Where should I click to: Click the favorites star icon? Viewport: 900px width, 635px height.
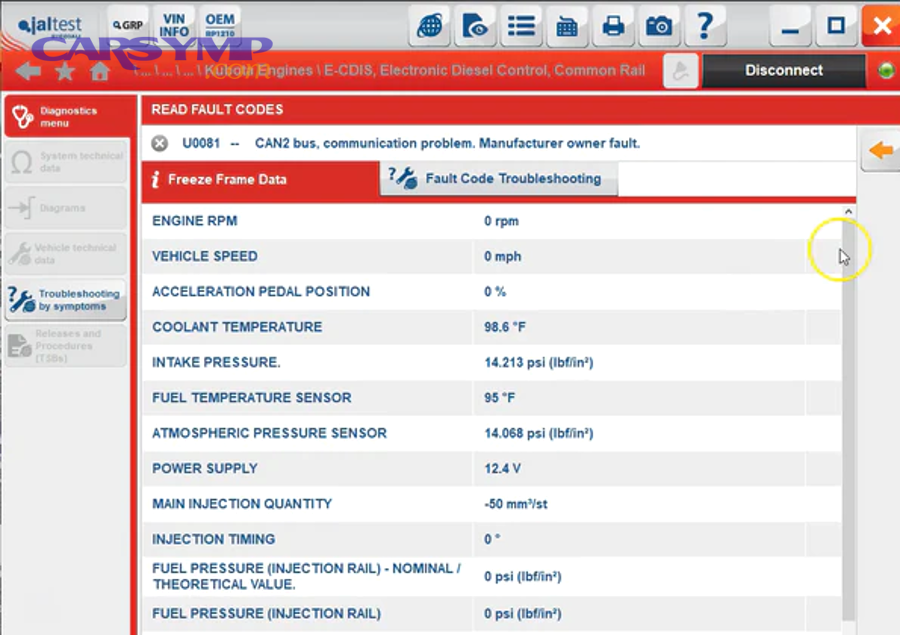pyautogui.click(x=65, y=71)
